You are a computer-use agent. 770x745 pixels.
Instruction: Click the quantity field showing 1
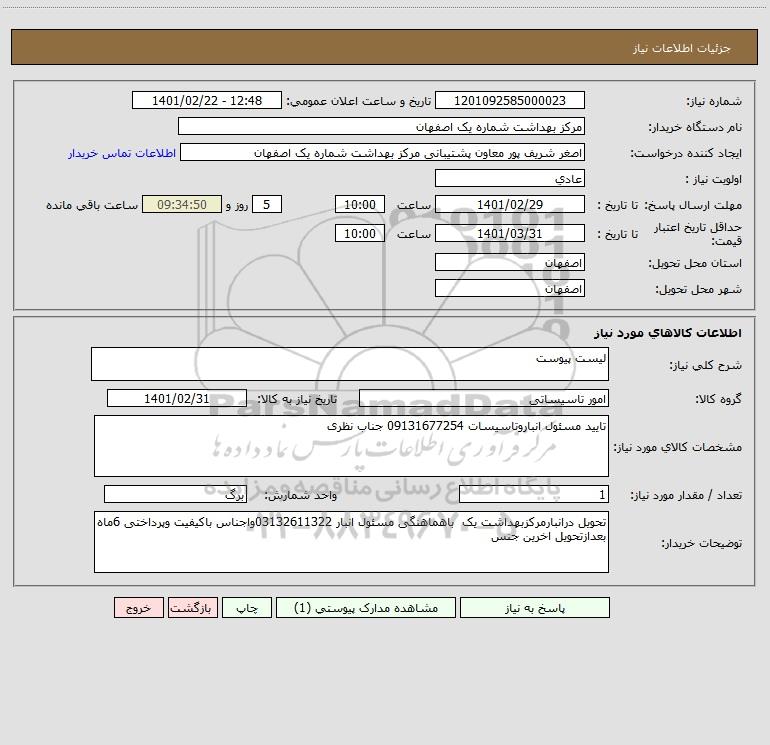click(534, 495)
